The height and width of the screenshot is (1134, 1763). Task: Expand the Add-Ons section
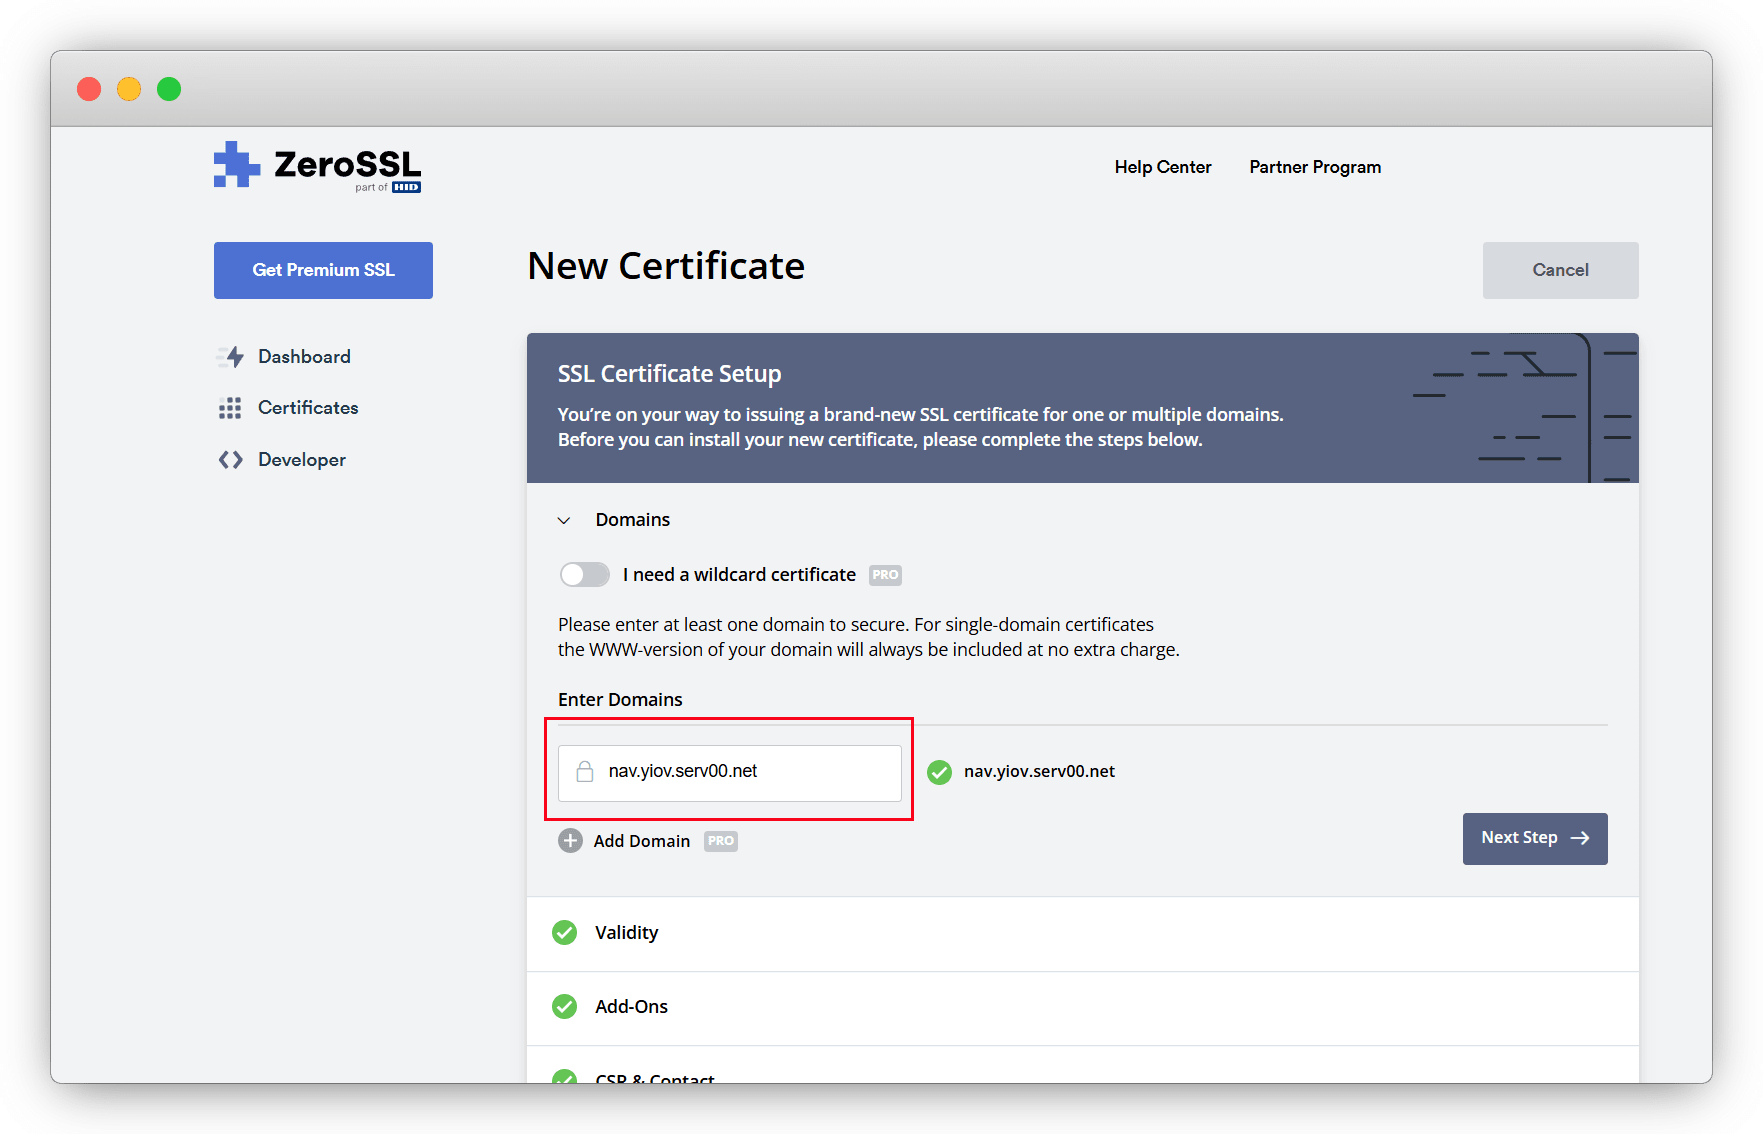click(x=631, y=1007)
